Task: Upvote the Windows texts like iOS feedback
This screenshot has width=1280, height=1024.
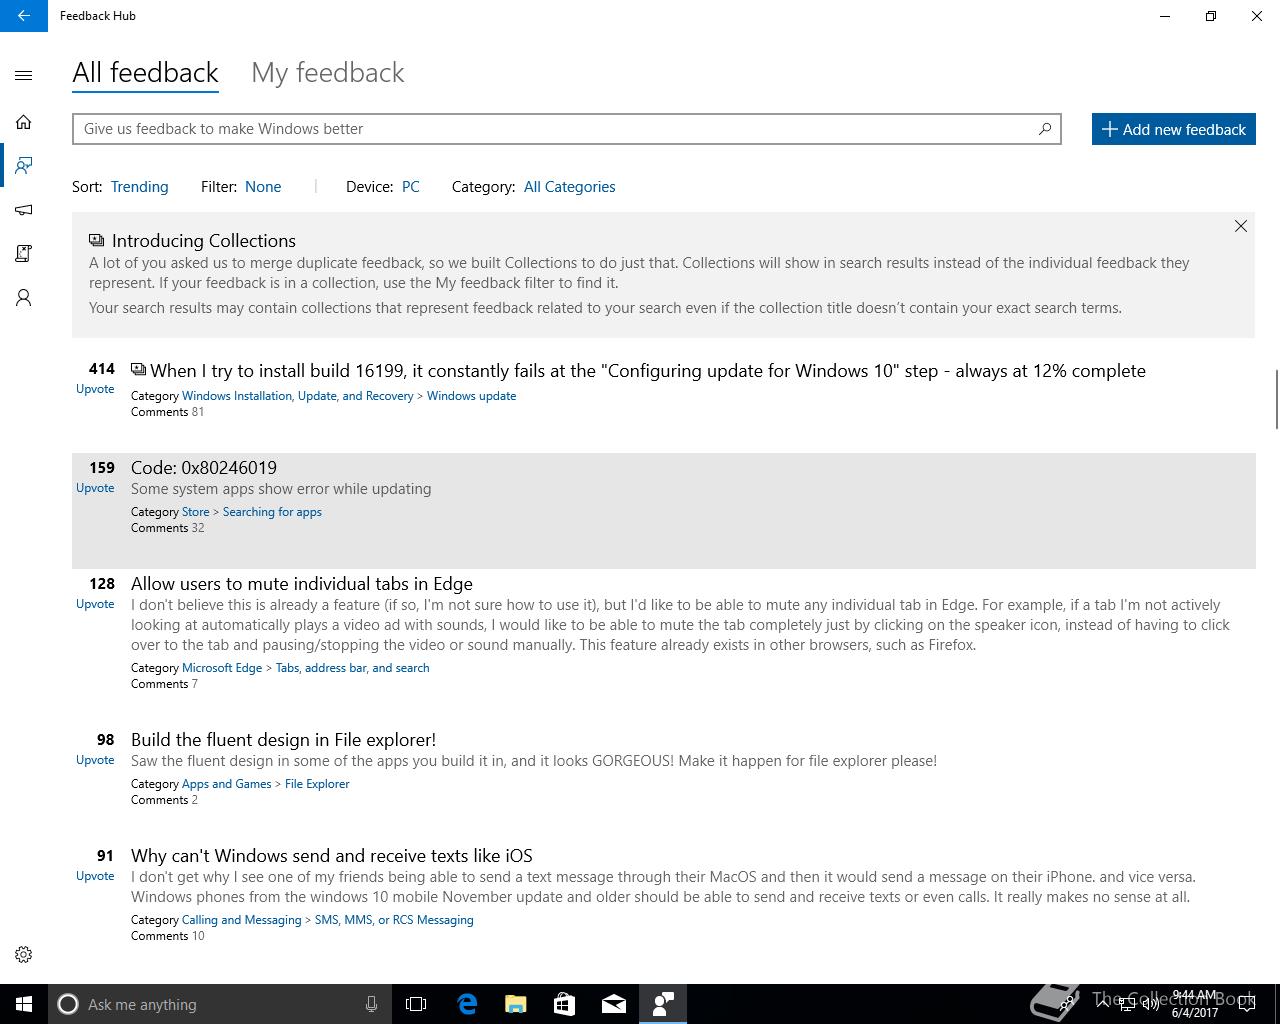Action: click(95, 876)
